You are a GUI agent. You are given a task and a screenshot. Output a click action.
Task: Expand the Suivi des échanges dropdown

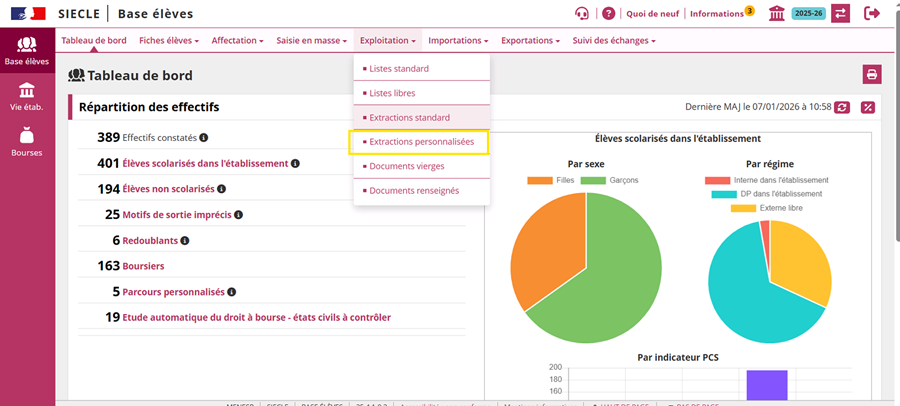click(x=614, y=41)
